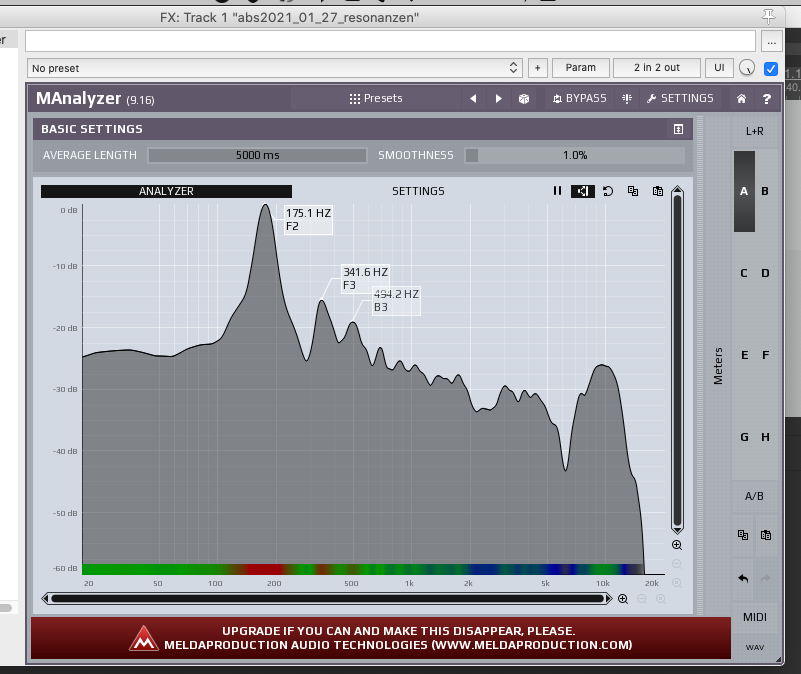The height and width of the screenshot is (674, 801).
Task: Select preset slot H
Action: coord(765,437)
